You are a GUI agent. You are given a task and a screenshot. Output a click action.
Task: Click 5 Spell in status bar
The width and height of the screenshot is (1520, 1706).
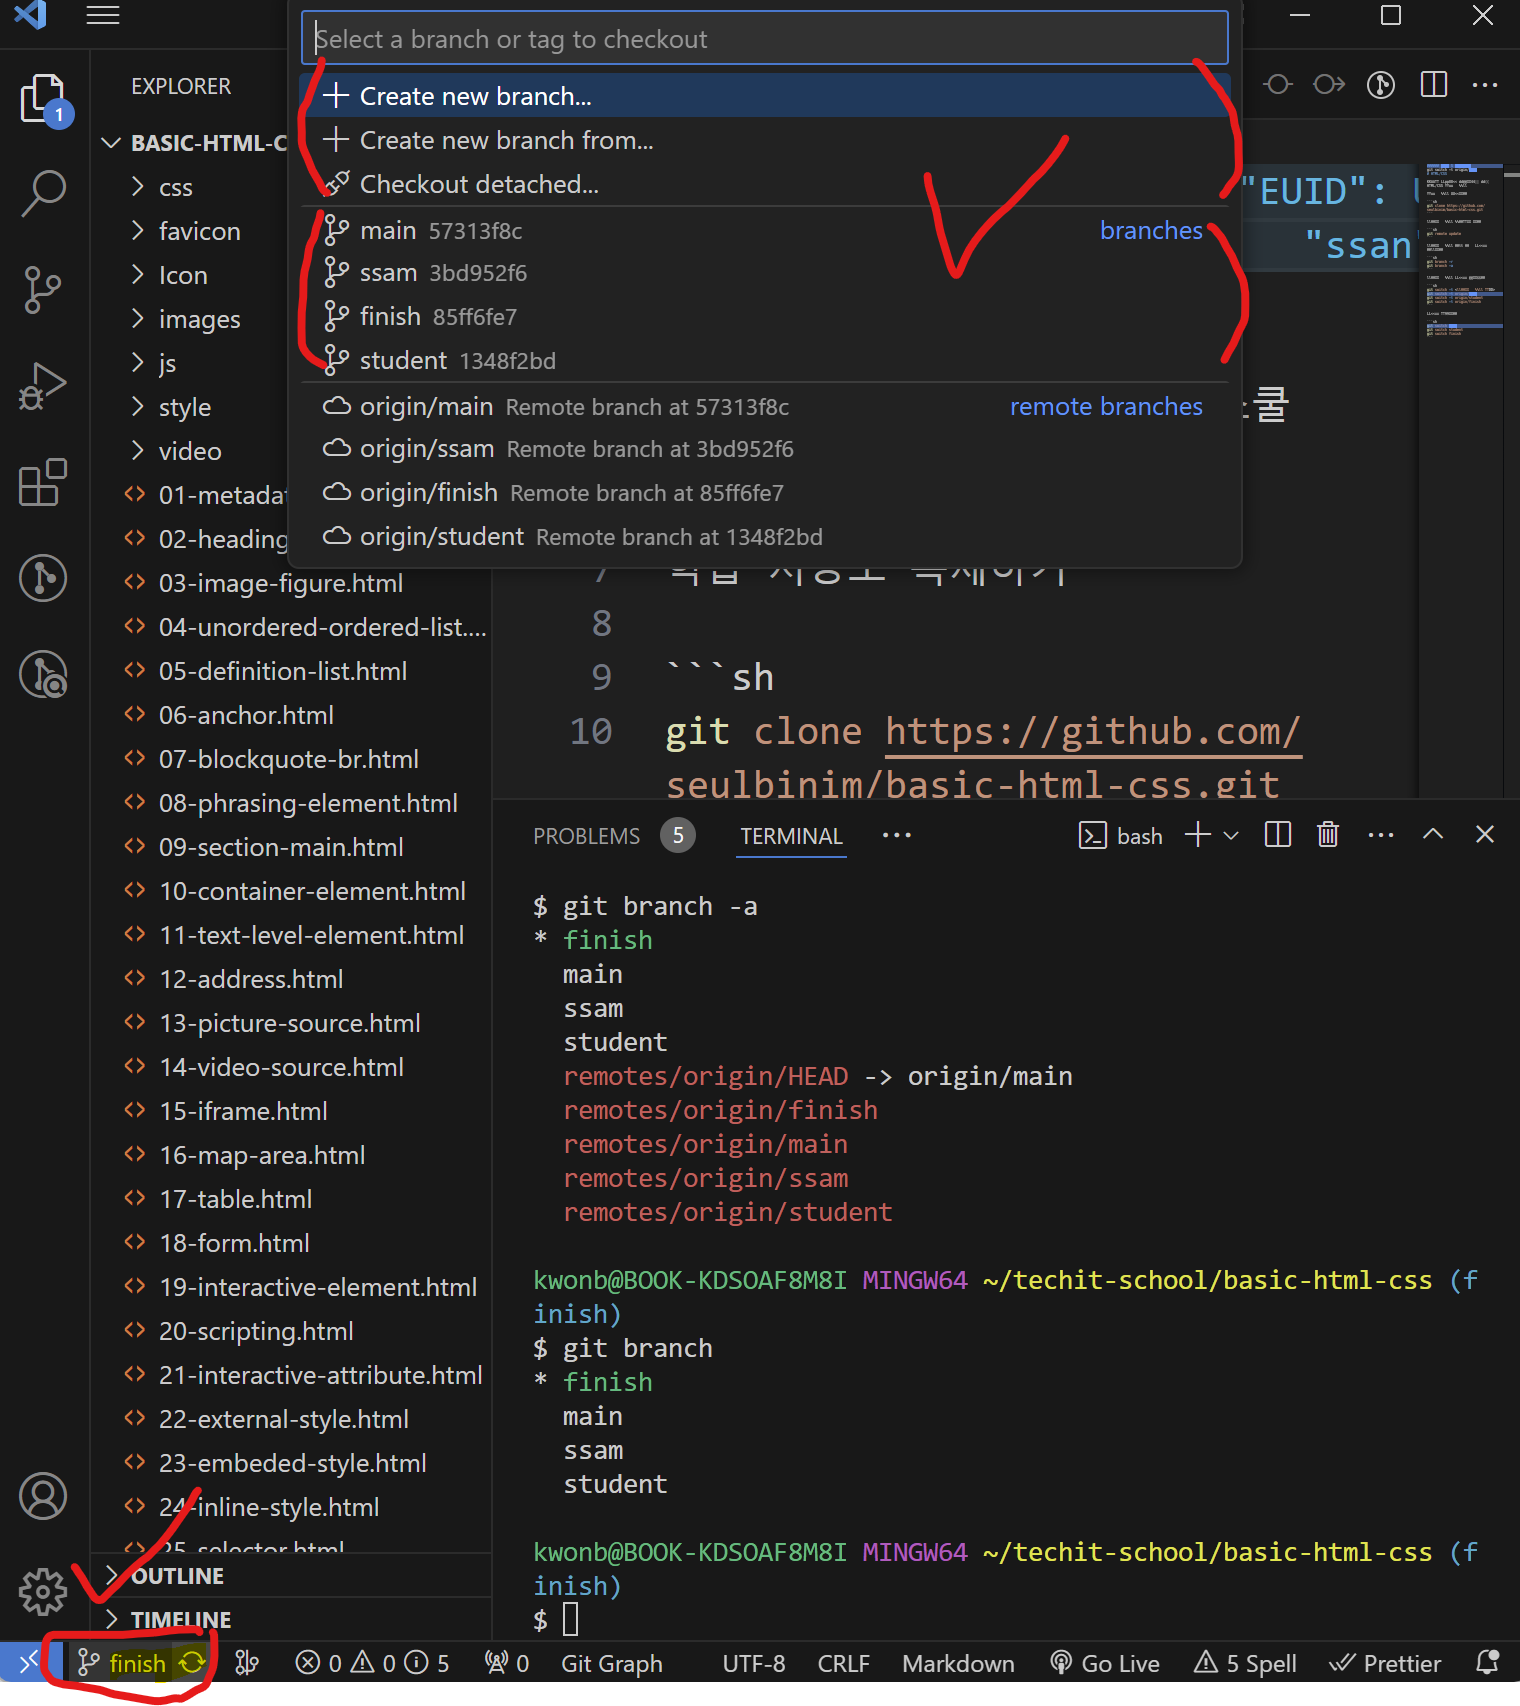(x=1245, y=1663)
